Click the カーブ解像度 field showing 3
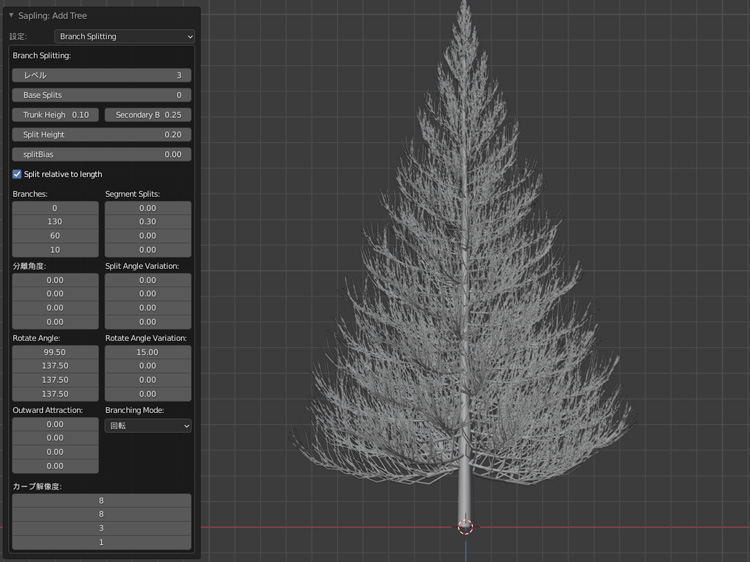 pos(101,528)
